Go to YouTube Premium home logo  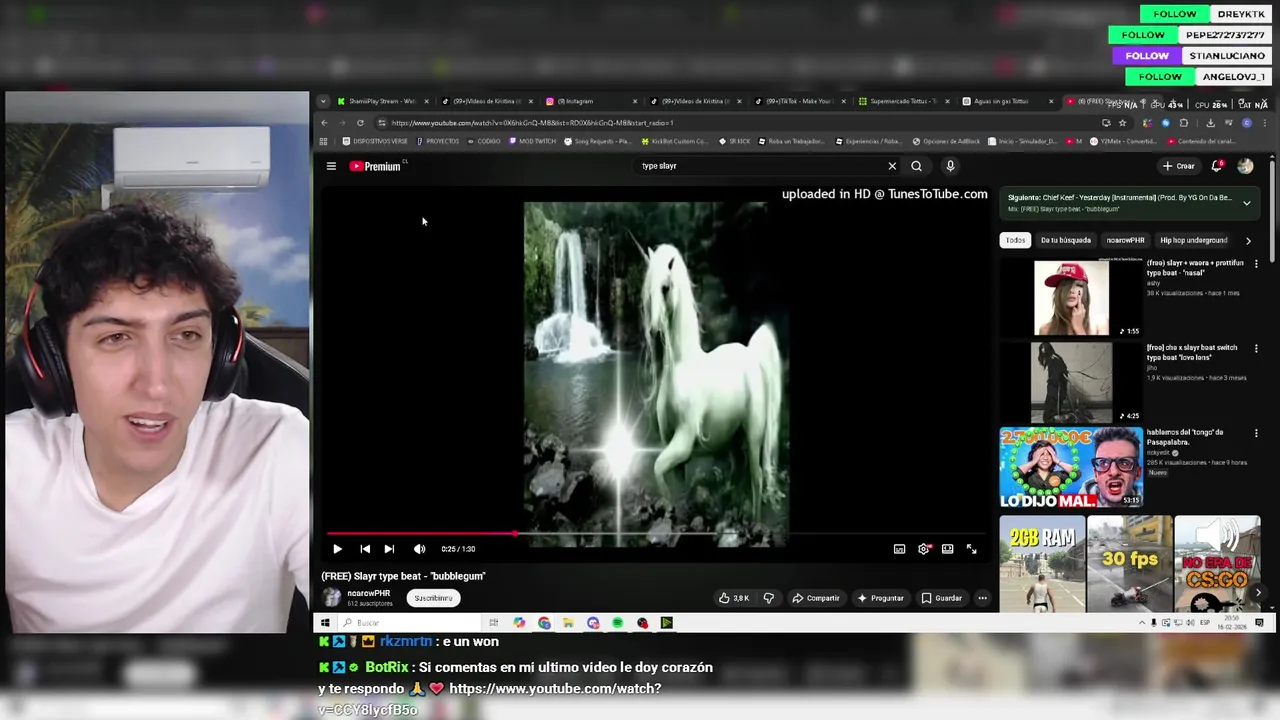coord(375,166)
